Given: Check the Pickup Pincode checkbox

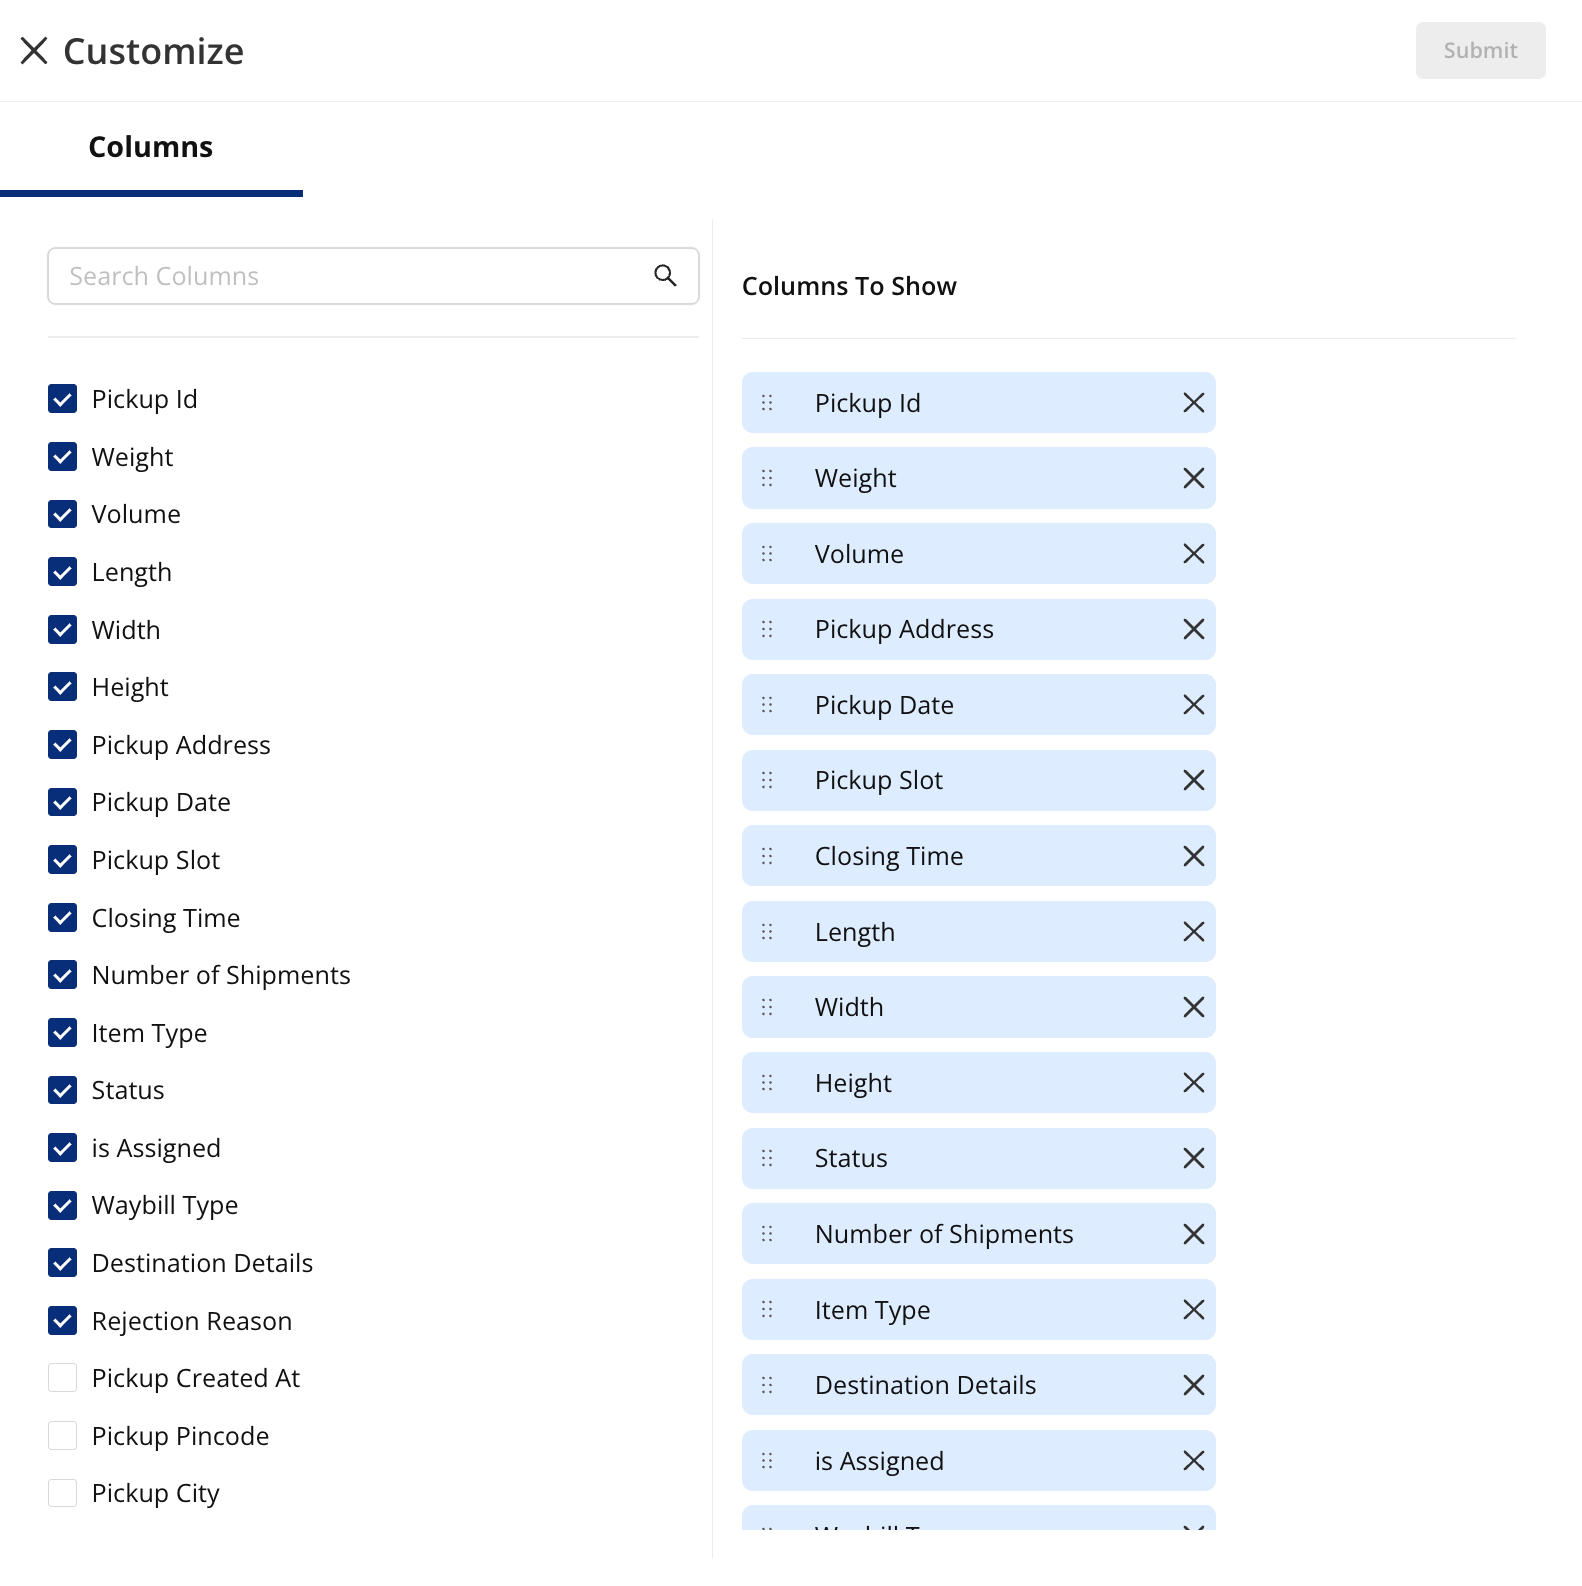Looking at the screenshot, I should (x=63, y=1436).
